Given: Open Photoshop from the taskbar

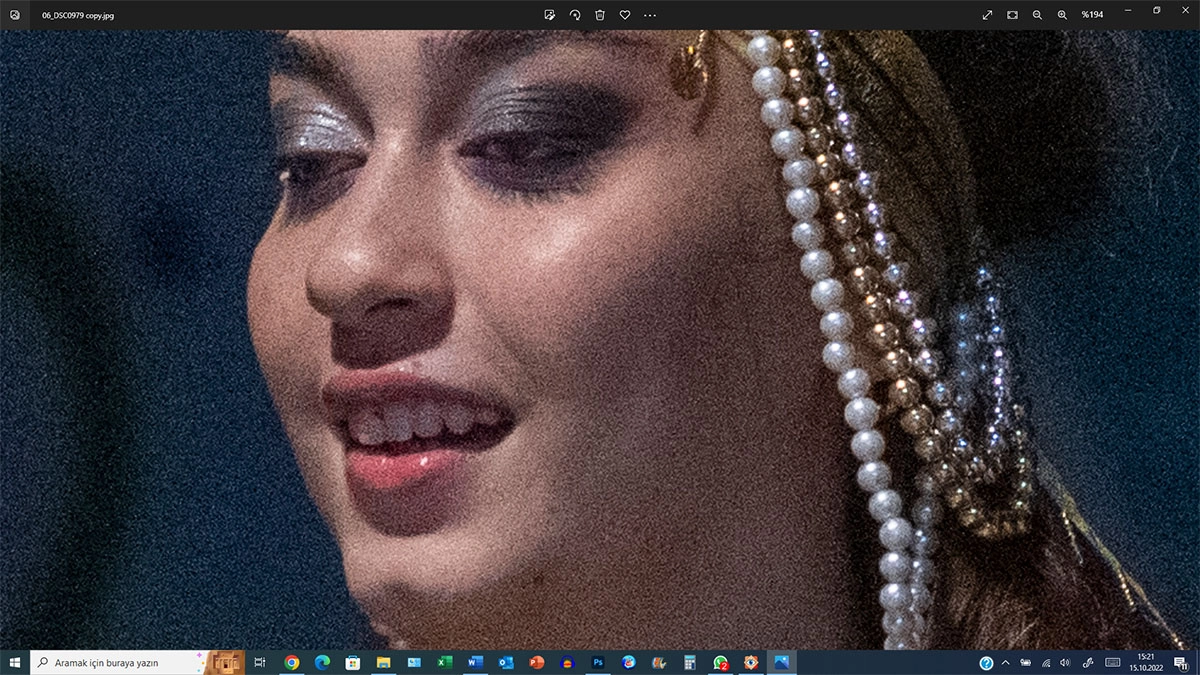Looking at the screenshot, I should click(598, 662).
